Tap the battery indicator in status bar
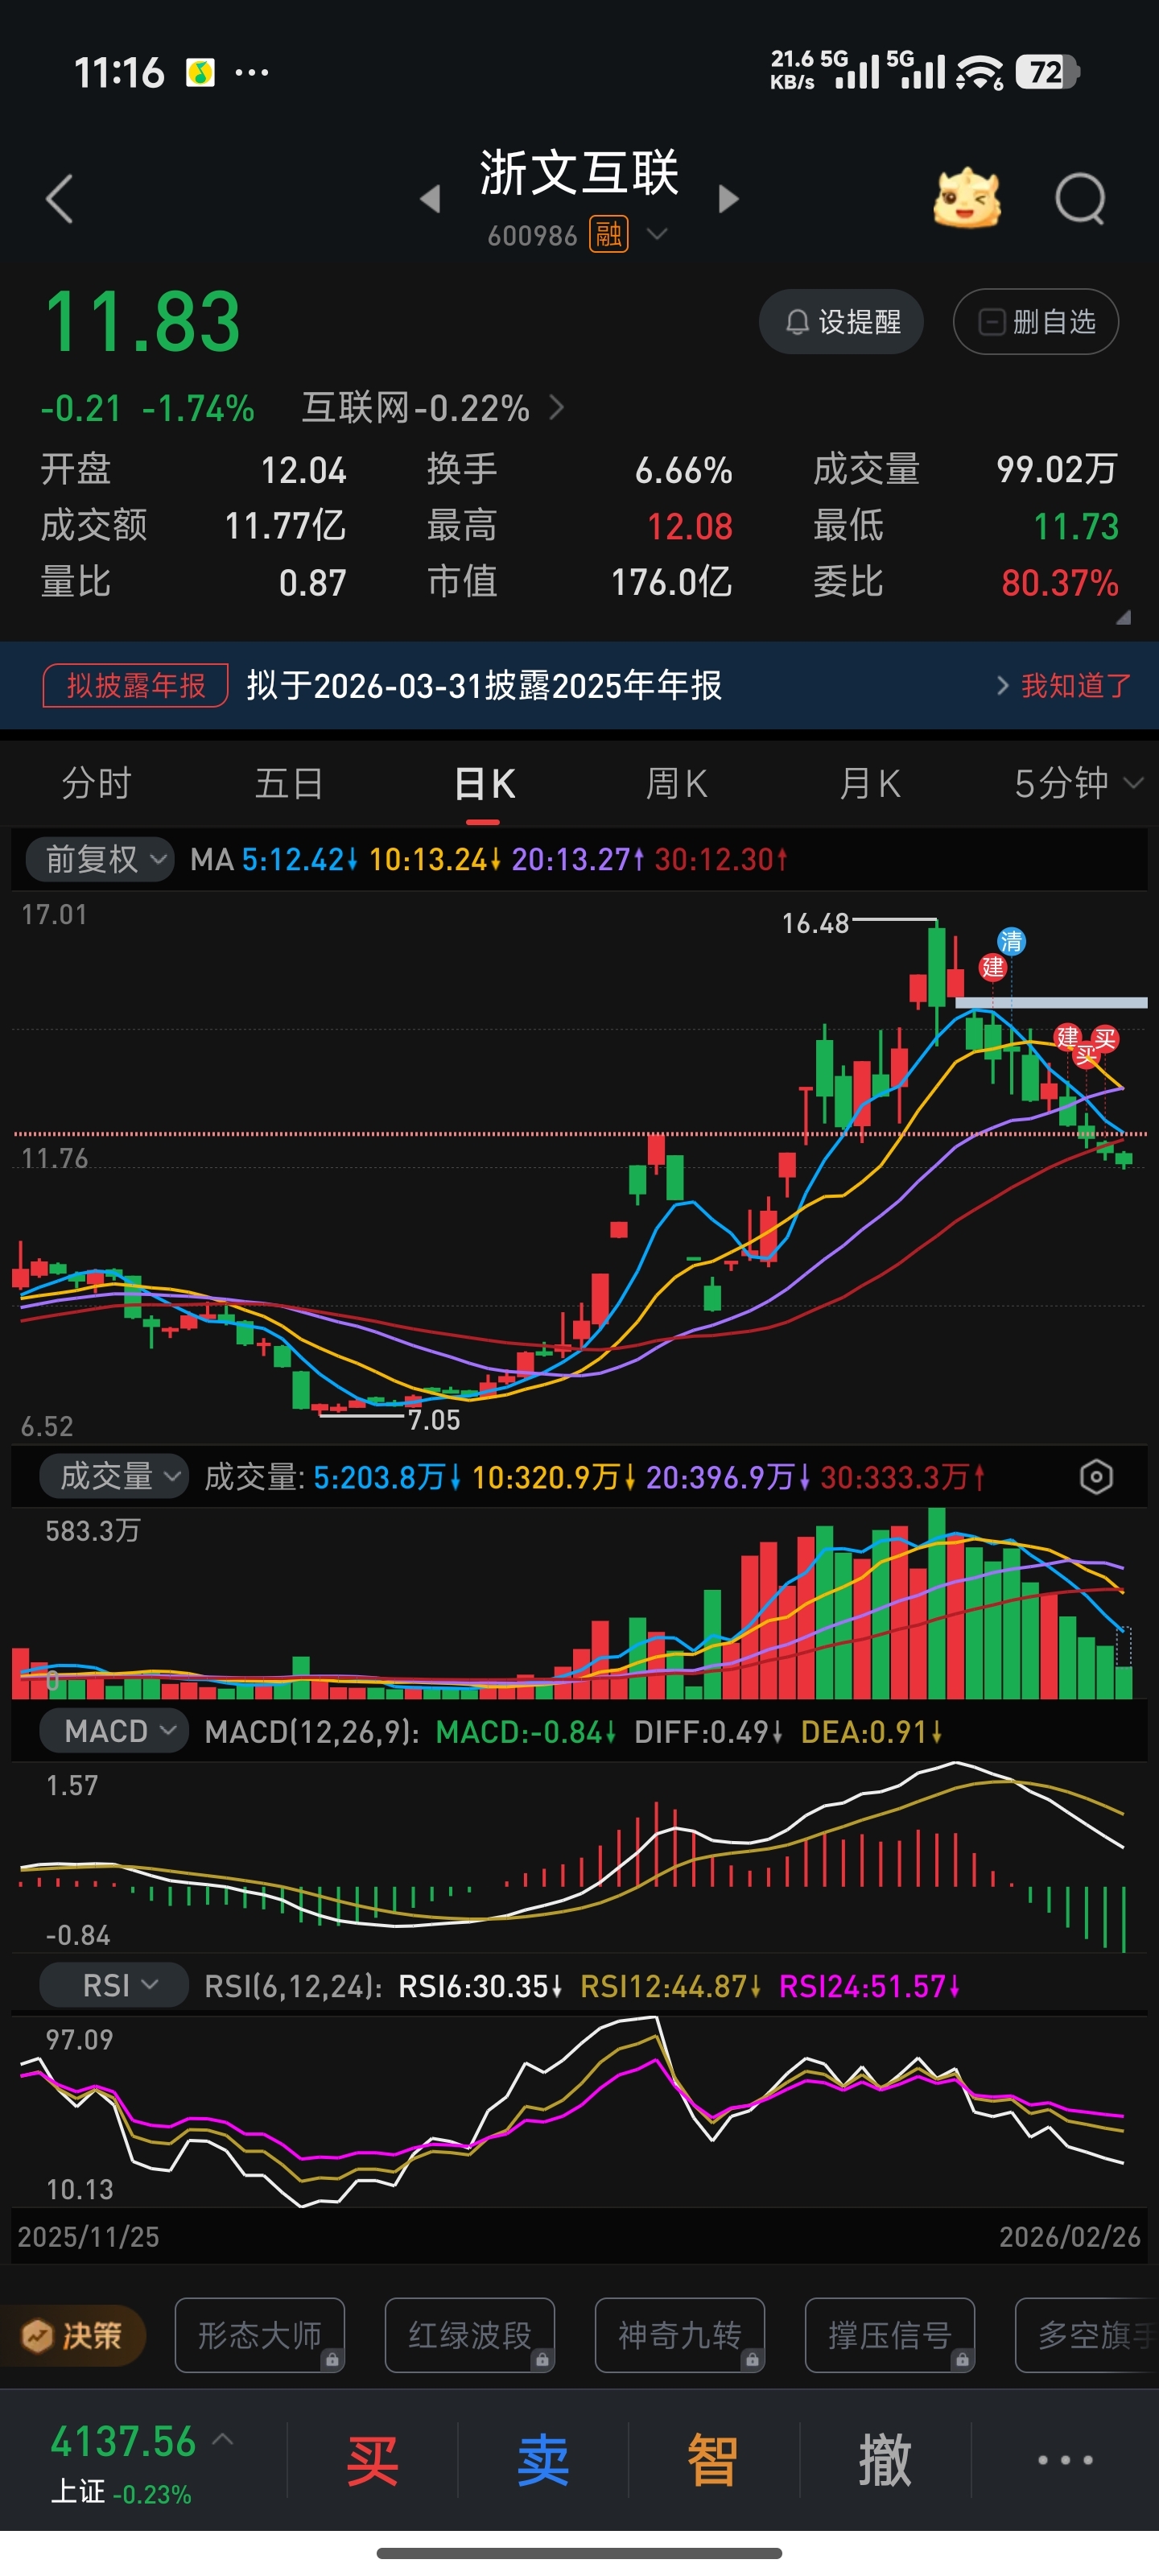 [1048, 72]
